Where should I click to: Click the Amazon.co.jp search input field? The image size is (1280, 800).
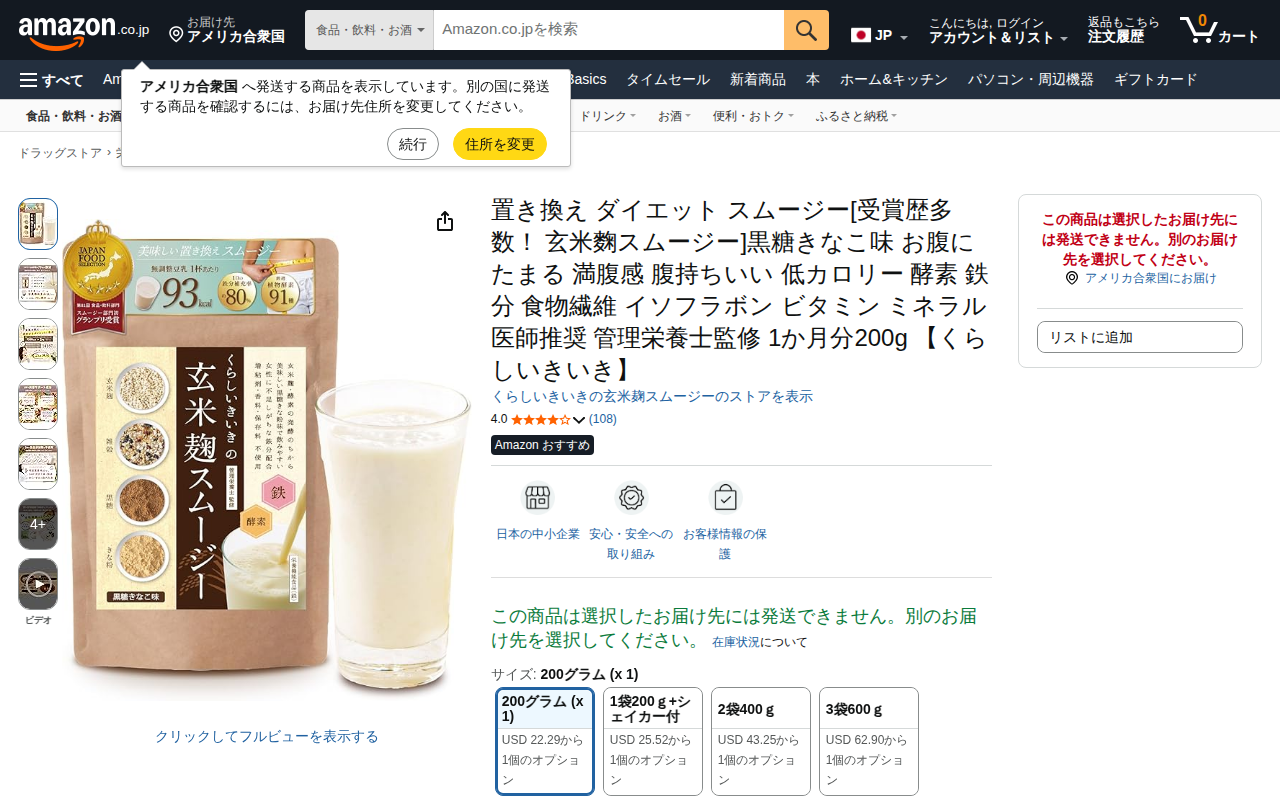point(609,30)
